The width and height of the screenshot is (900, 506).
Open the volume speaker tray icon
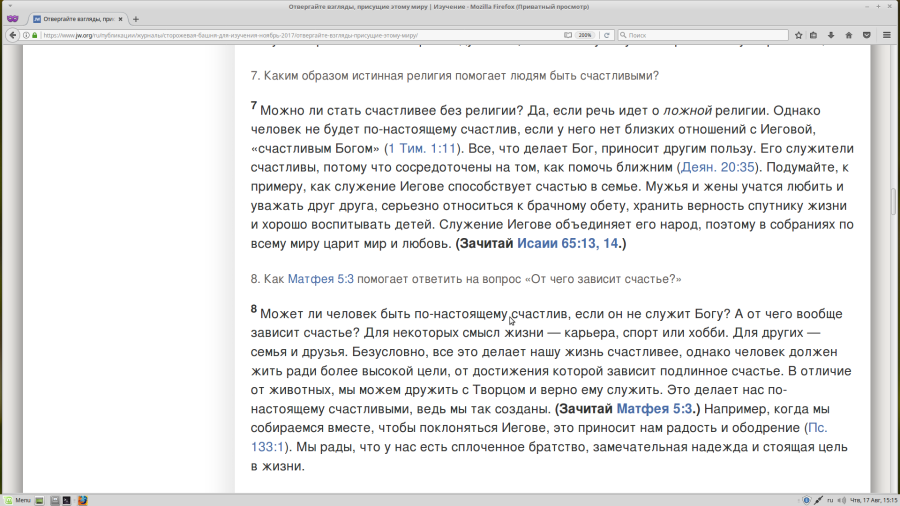841,500
